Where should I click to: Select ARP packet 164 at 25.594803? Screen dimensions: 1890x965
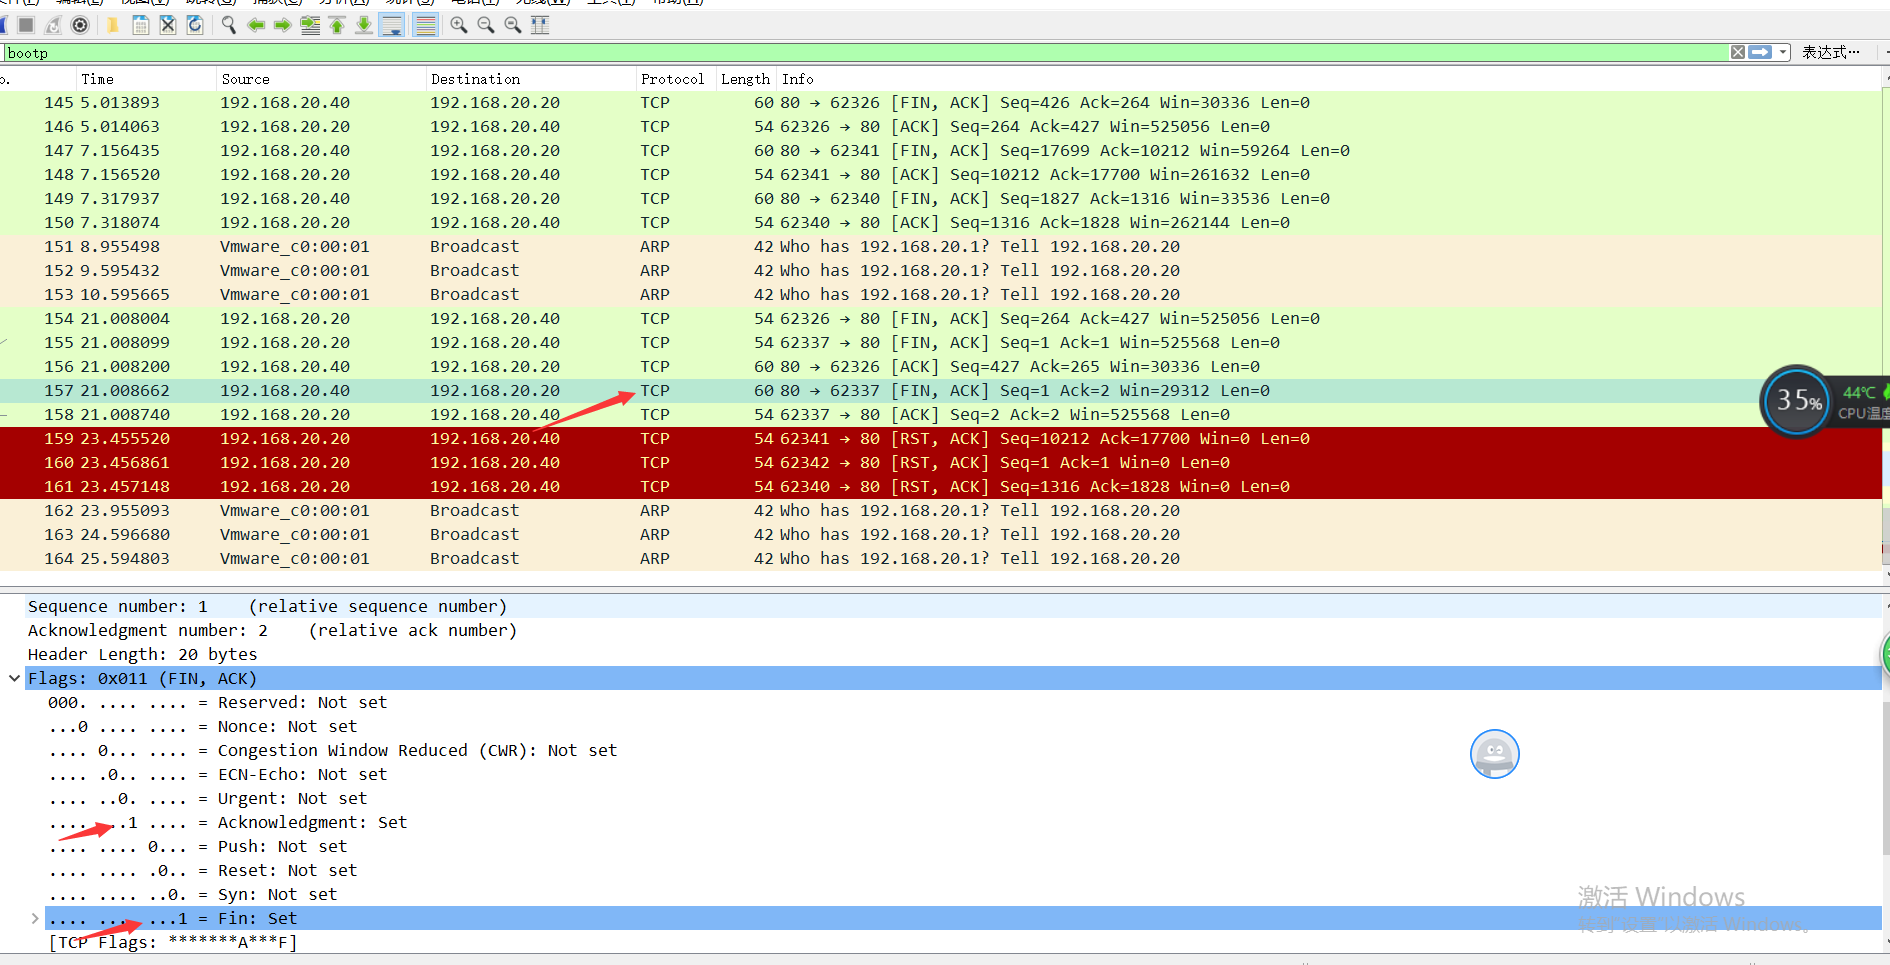pos(940,558)
